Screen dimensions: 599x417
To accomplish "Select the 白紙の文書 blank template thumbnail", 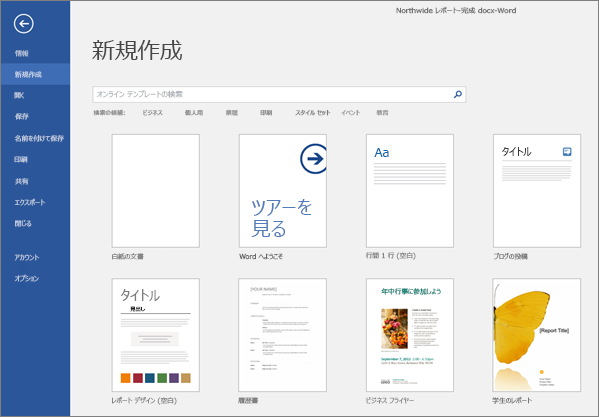I will pos(155,191).
